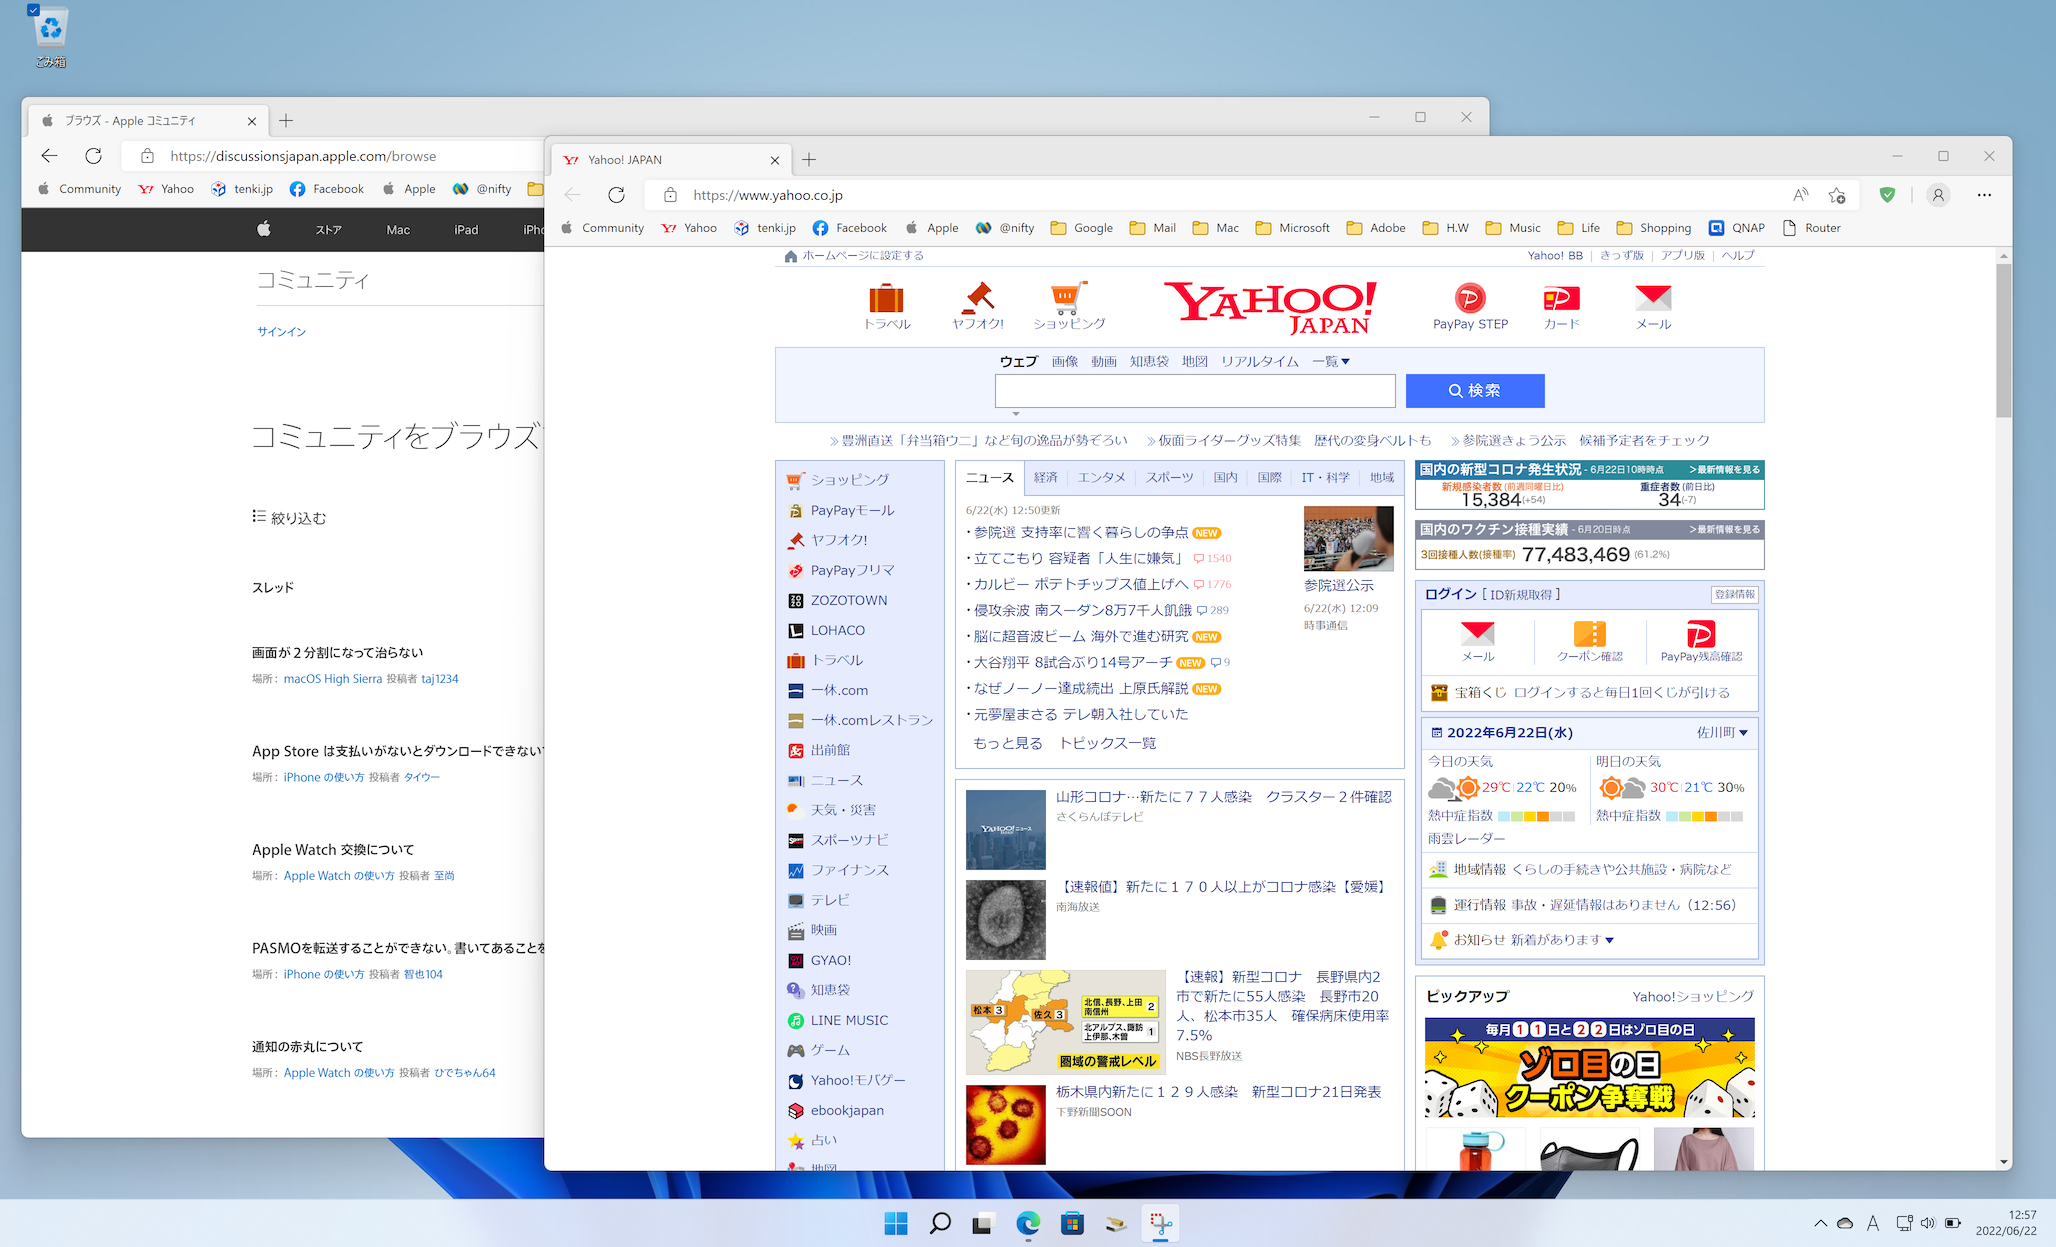Open the PayPay STEP icon
This screenshot has height=1247, width=2056.
click(1469, 298)
